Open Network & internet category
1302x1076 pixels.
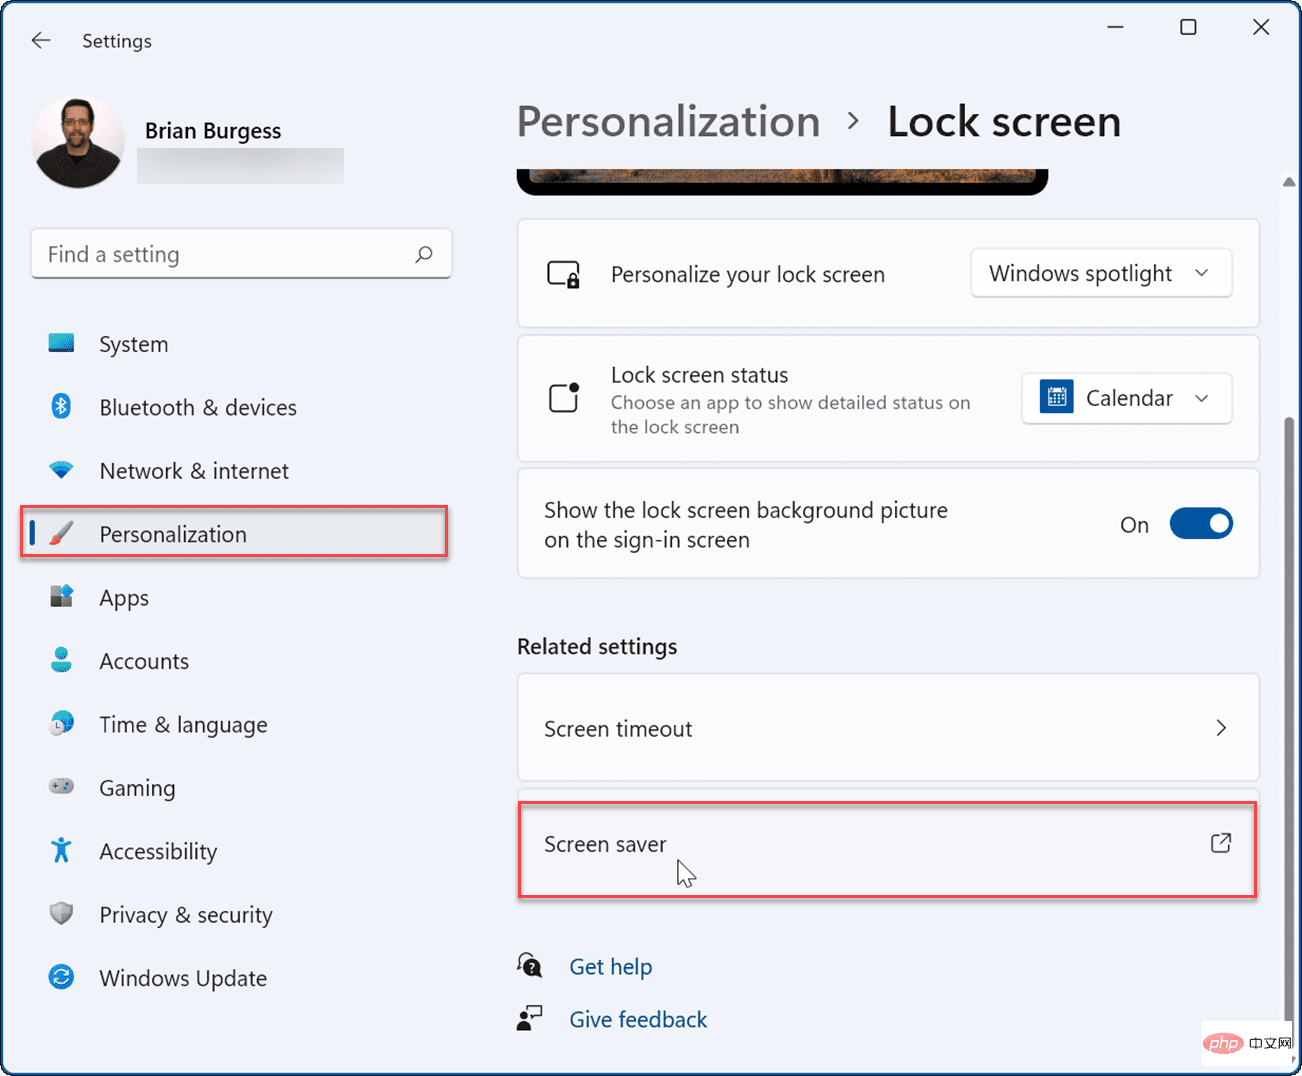tap(236, 471)
